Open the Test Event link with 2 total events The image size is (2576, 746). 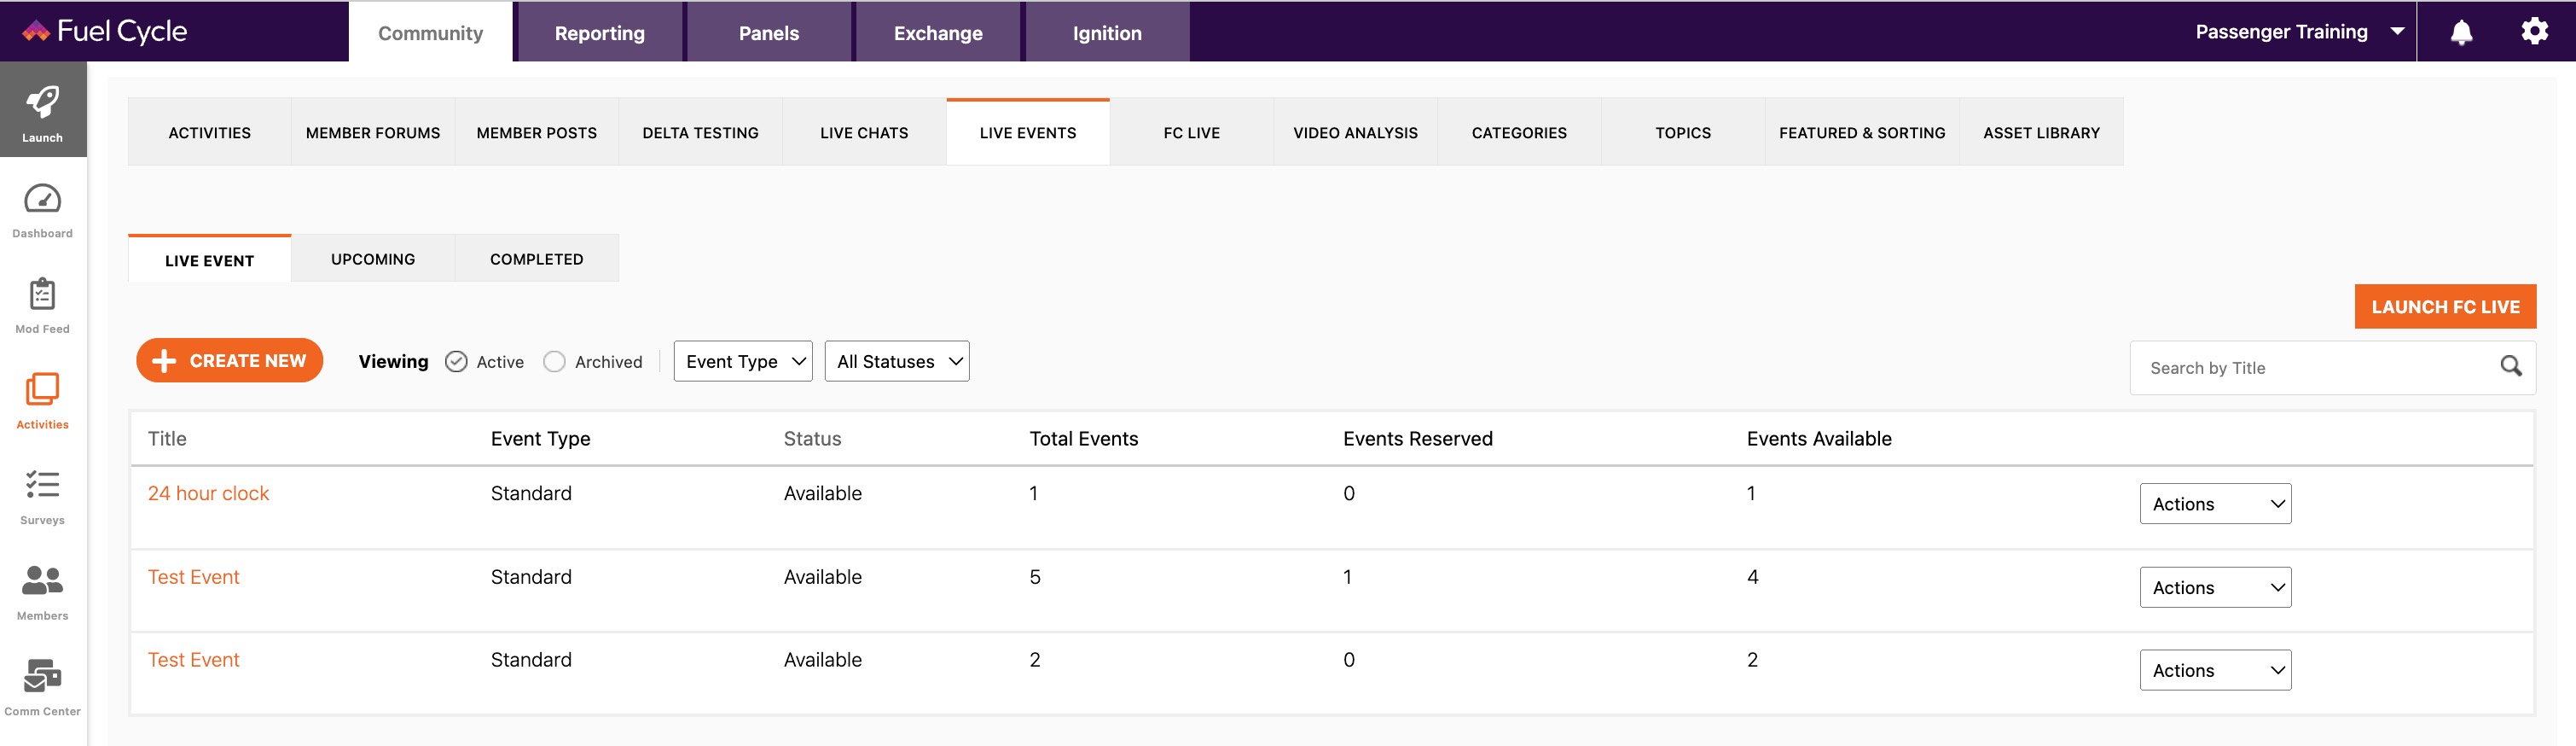click(x=194, y=660)
